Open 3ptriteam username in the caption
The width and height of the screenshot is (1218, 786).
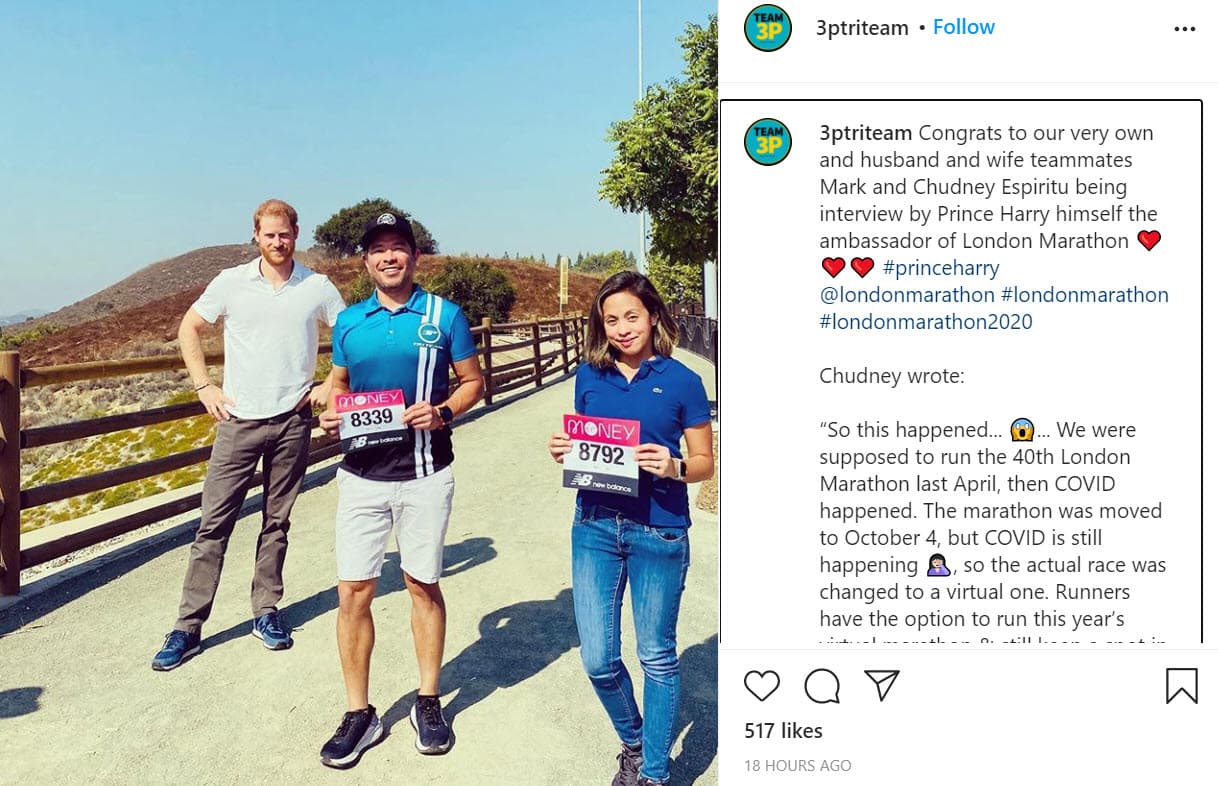point(866,133)
